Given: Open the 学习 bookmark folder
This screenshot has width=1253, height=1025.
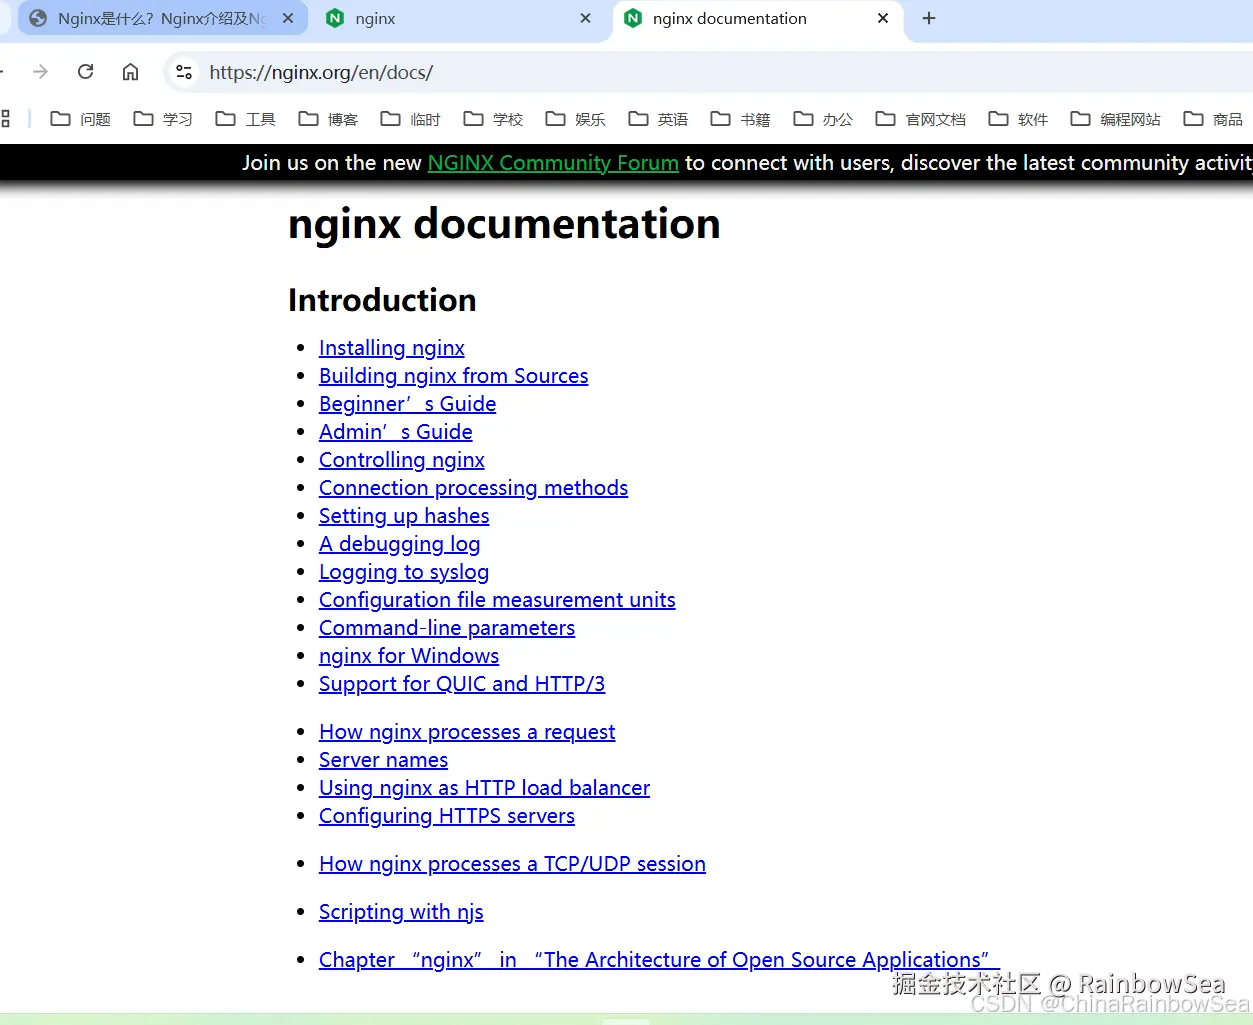Looking at the screenshot, I should 163,119.
